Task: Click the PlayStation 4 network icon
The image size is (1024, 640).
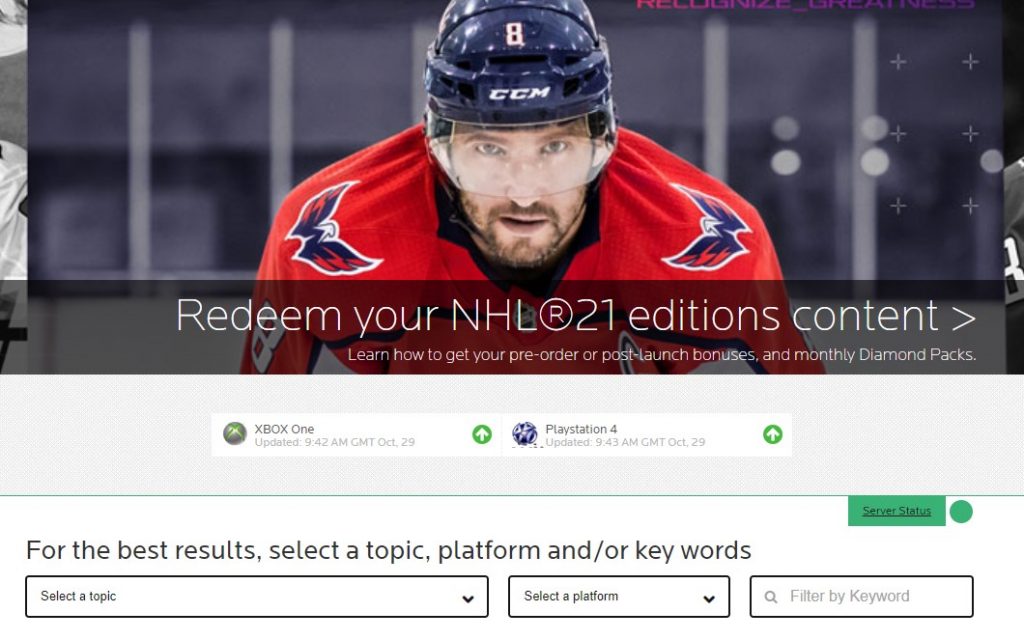Action: 525,434
